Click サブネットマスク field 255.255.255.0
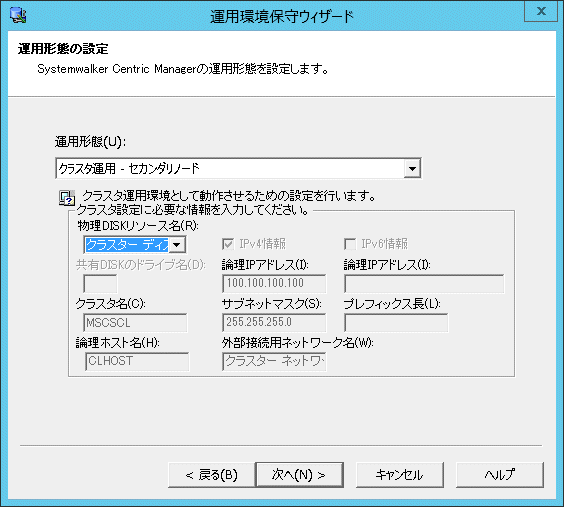The image size is (564, 507). pos(274,323)
